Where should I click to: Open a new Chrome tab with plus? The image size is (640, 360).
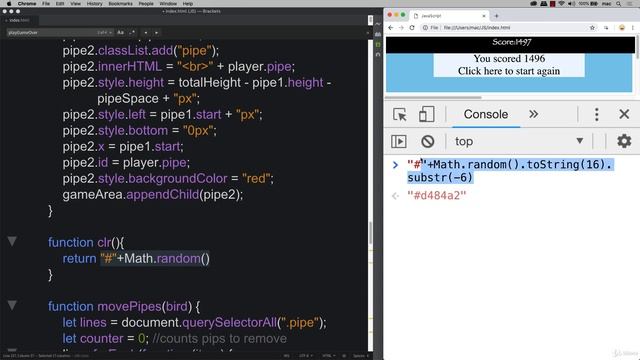click(x=496, y=16)
